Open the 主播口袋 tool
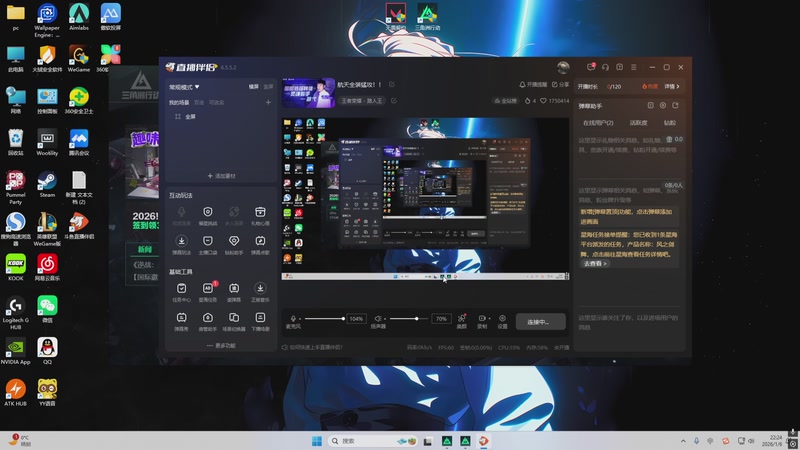This screenshot has width=800, height=450. (208, 244)
